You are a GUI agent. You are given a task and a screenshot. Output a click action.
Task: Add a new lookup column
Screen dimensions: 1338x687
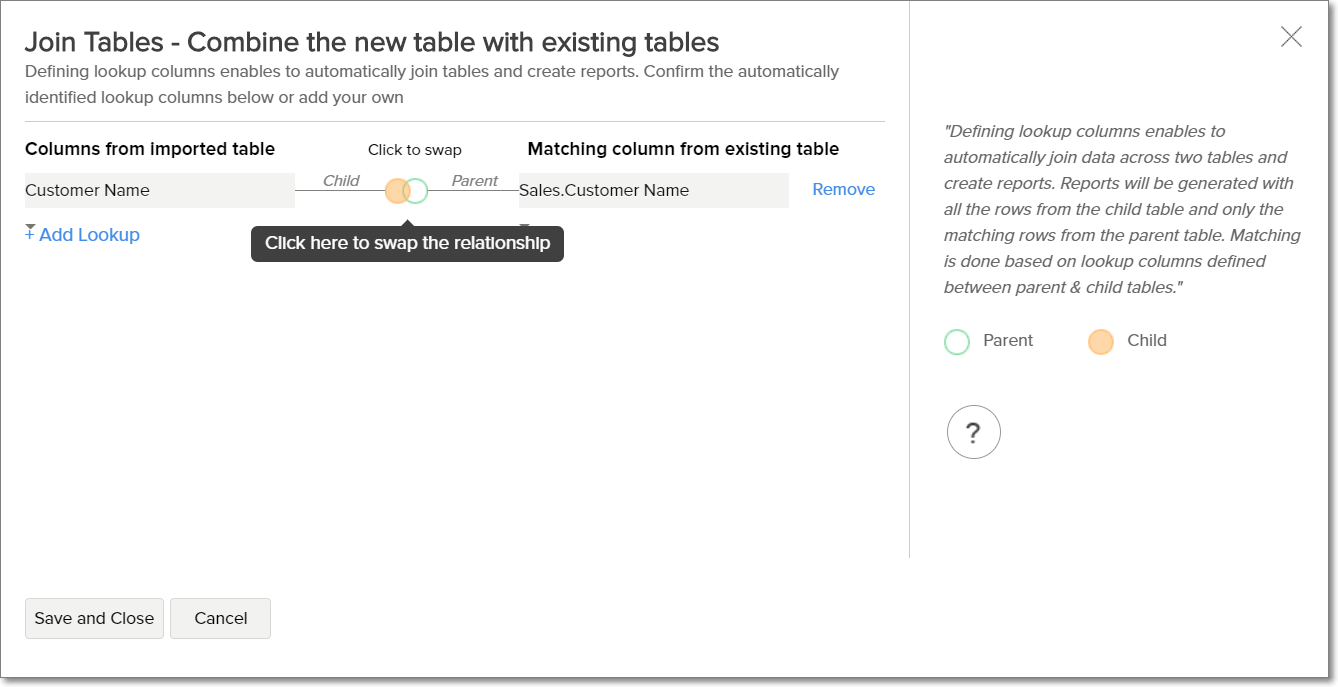89,235
